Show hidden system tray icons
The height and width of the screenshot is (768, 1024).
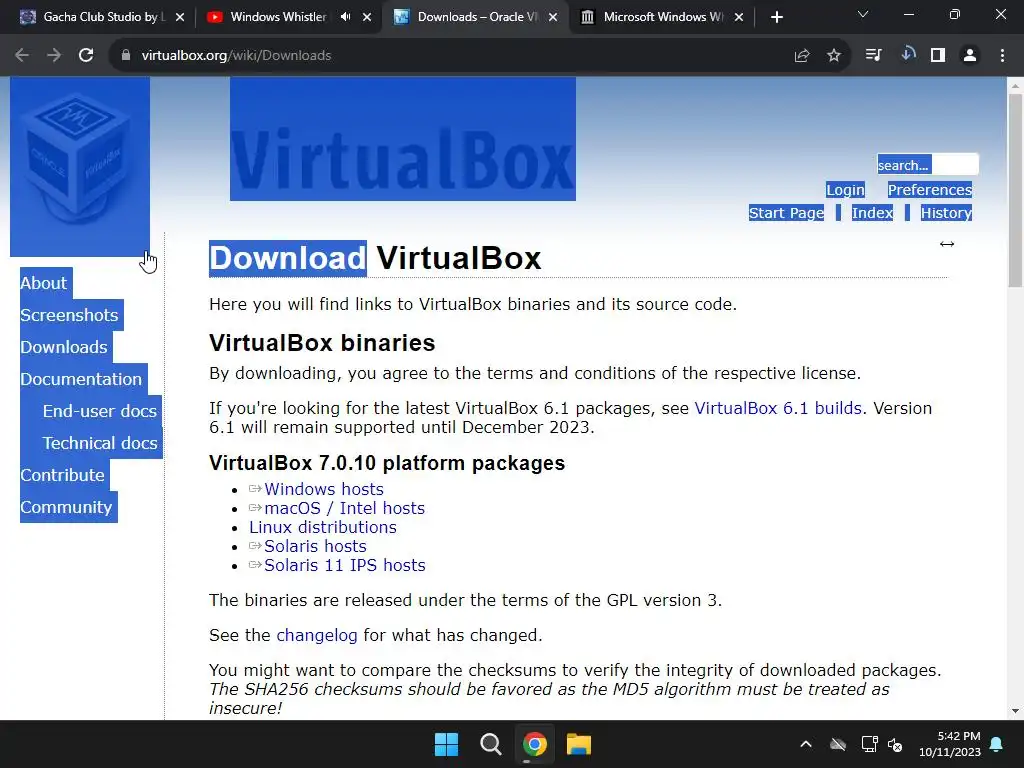coord(806,744)
